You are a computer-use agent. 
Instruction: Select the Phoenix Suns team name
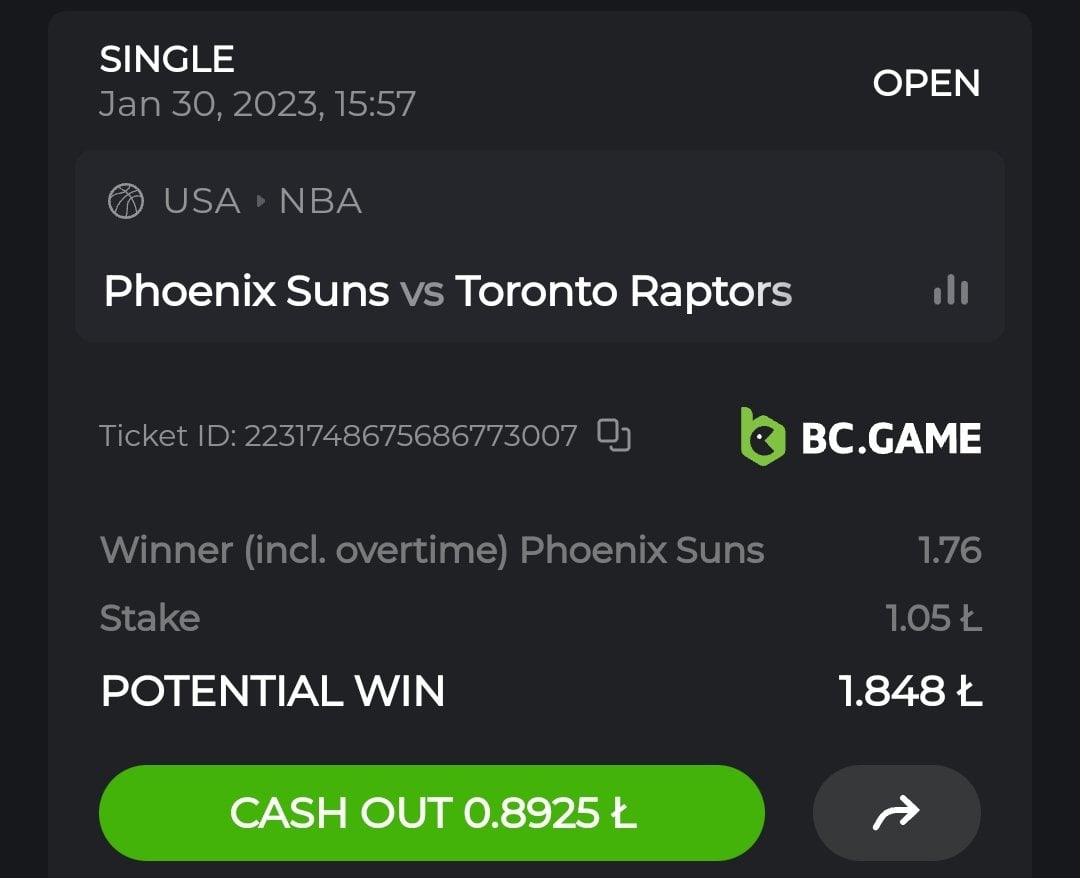pyautogui.click(x=246, y=291)
